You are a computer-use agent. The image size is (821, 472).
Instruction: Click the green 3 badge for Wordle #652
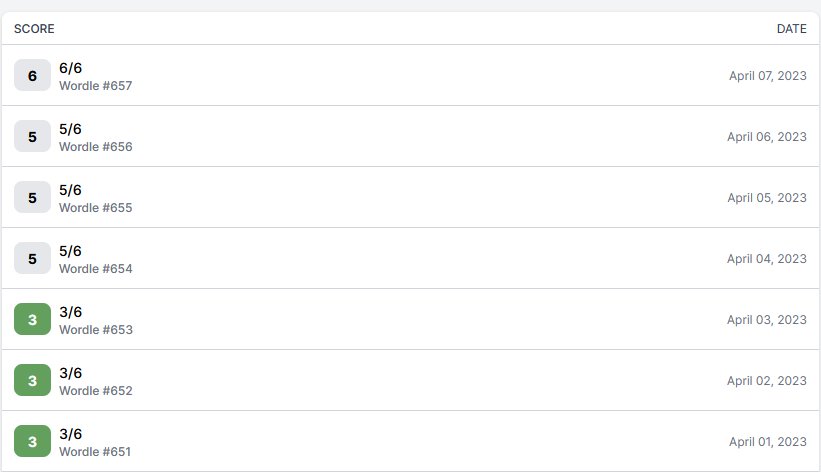click(32, 380)
